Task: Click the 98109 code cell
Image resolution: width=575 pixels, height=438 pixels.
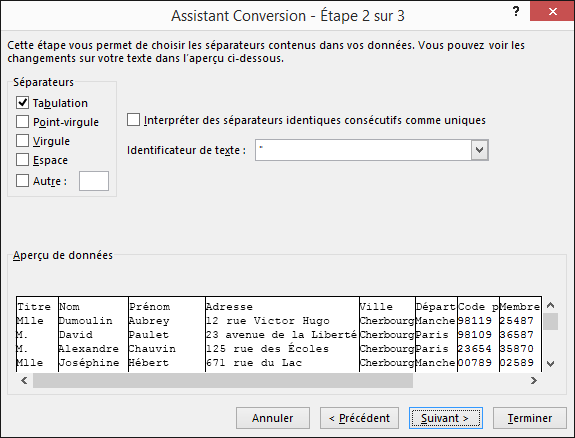Action: pyautogui.click(x=475, y=335)
